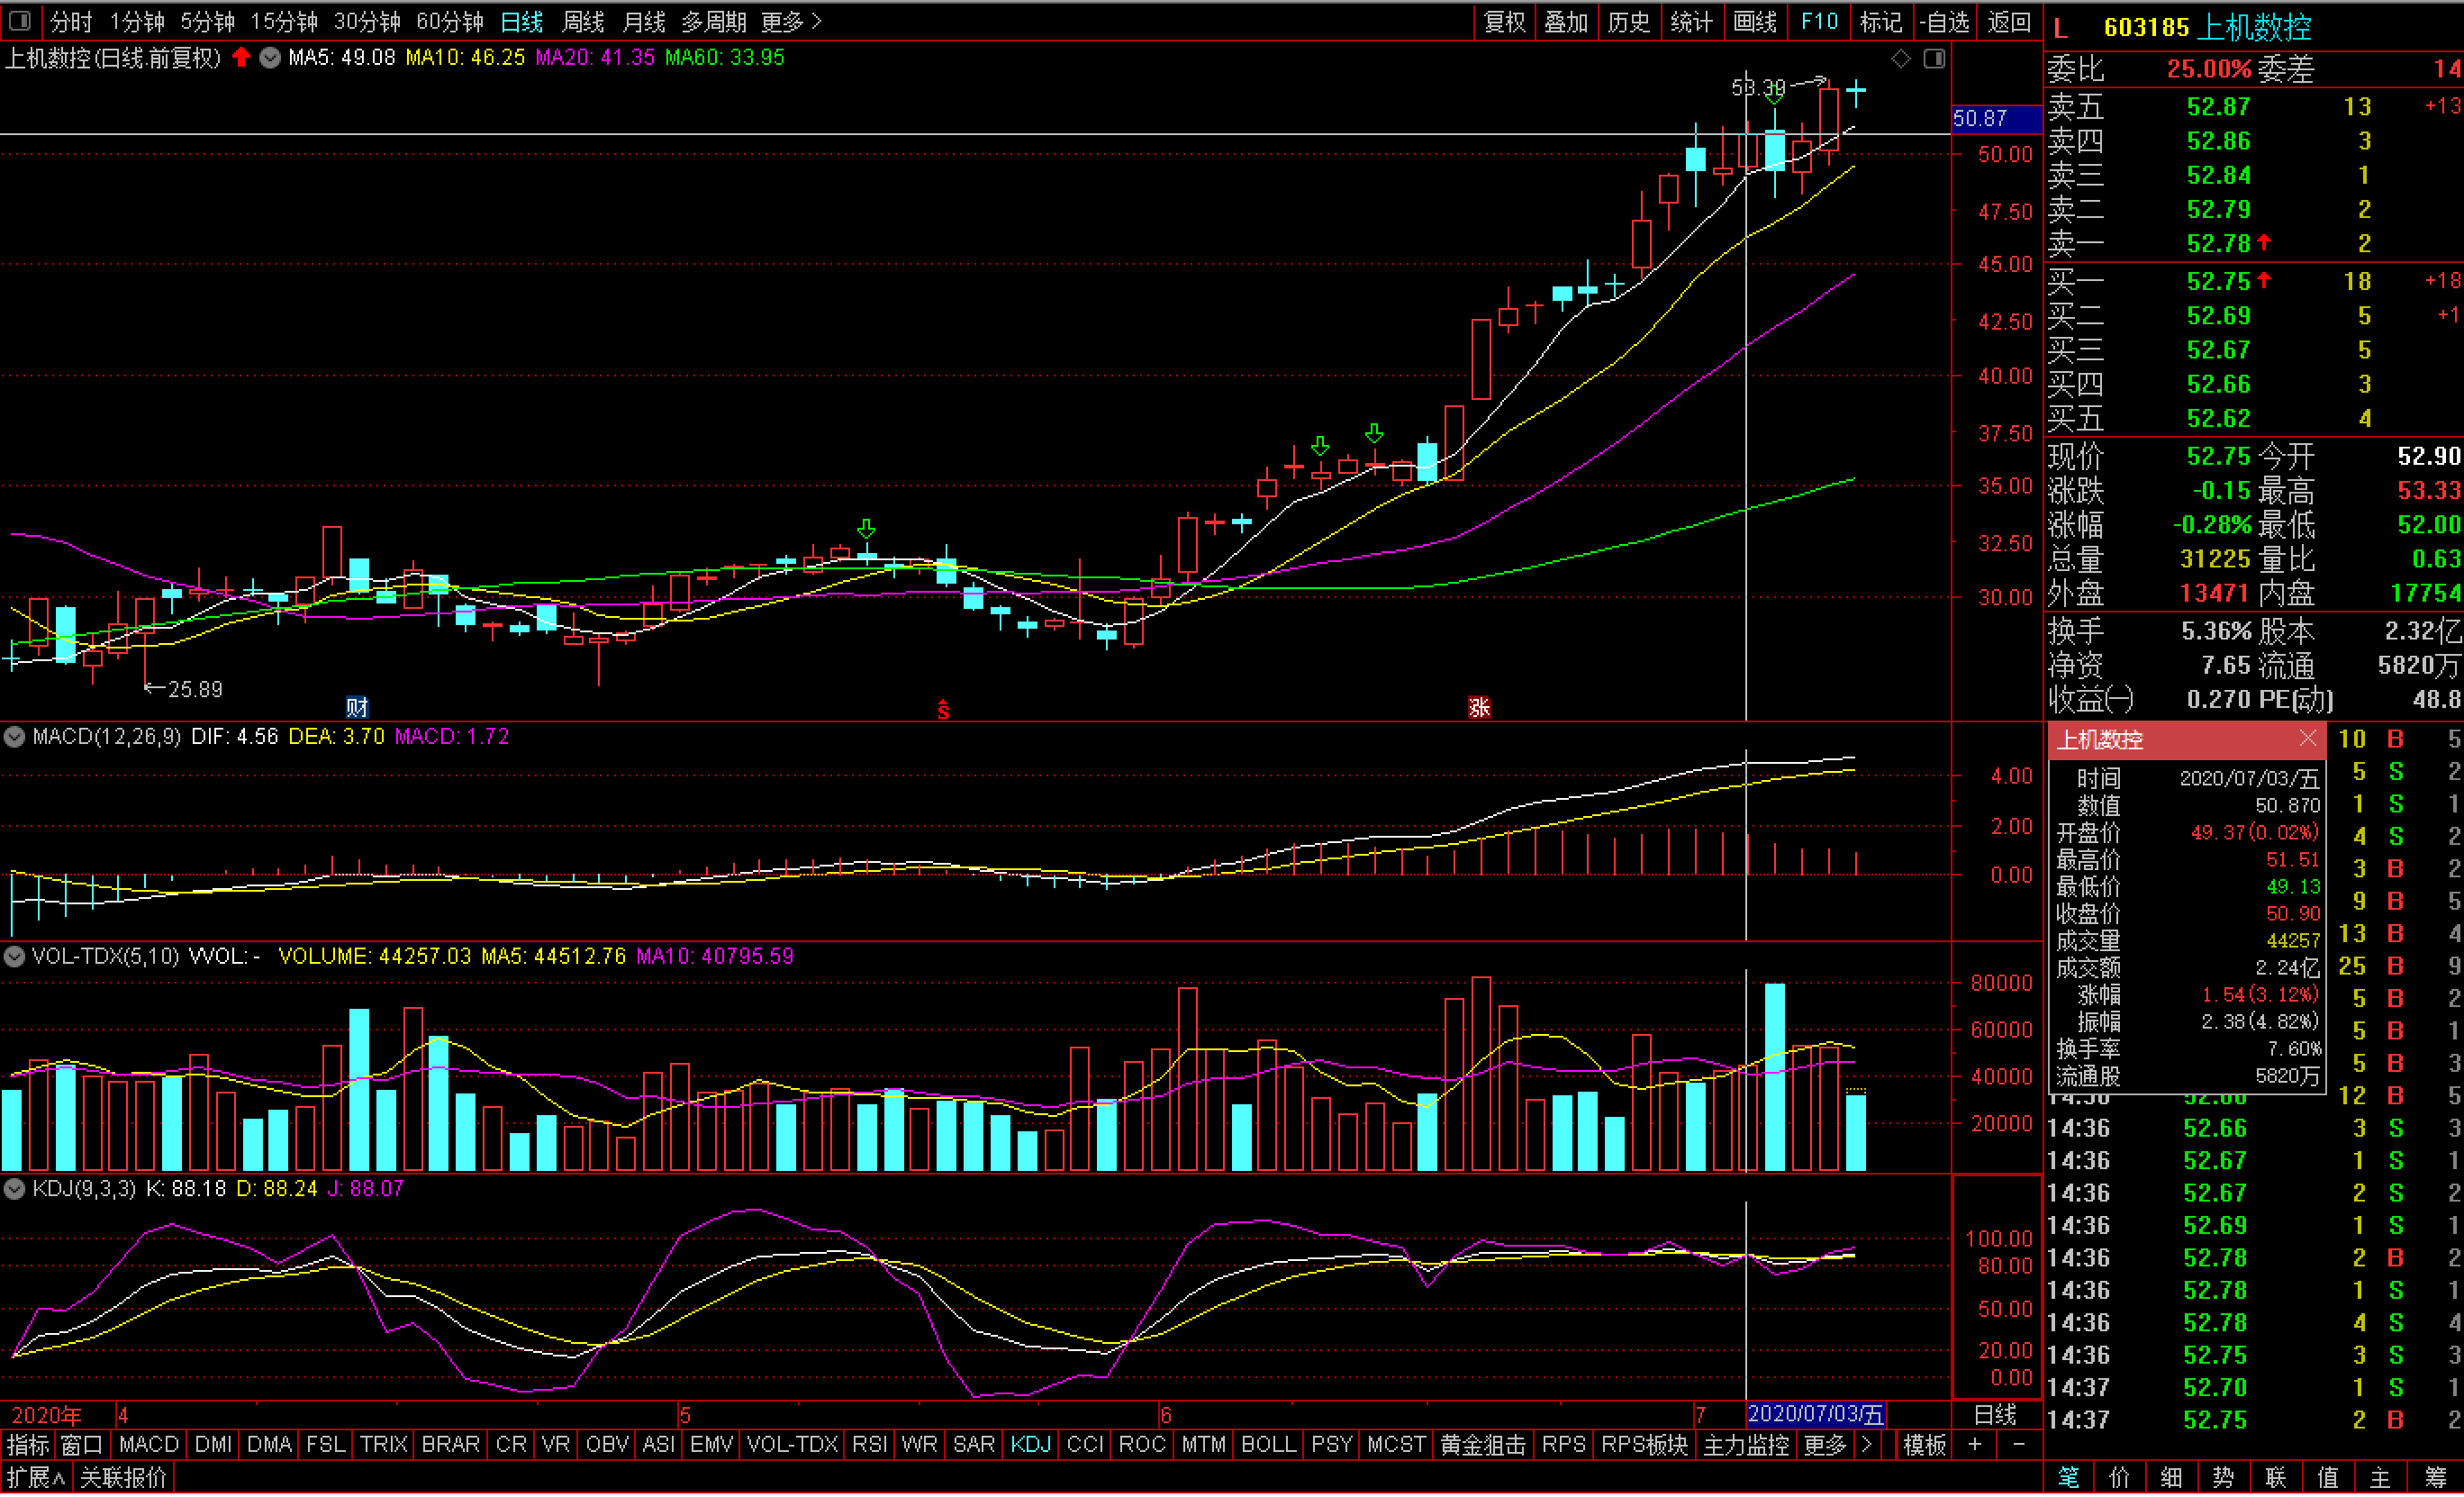2464x1497 pixels.
Task: Click the red S marker below candles
Action: 943,710
